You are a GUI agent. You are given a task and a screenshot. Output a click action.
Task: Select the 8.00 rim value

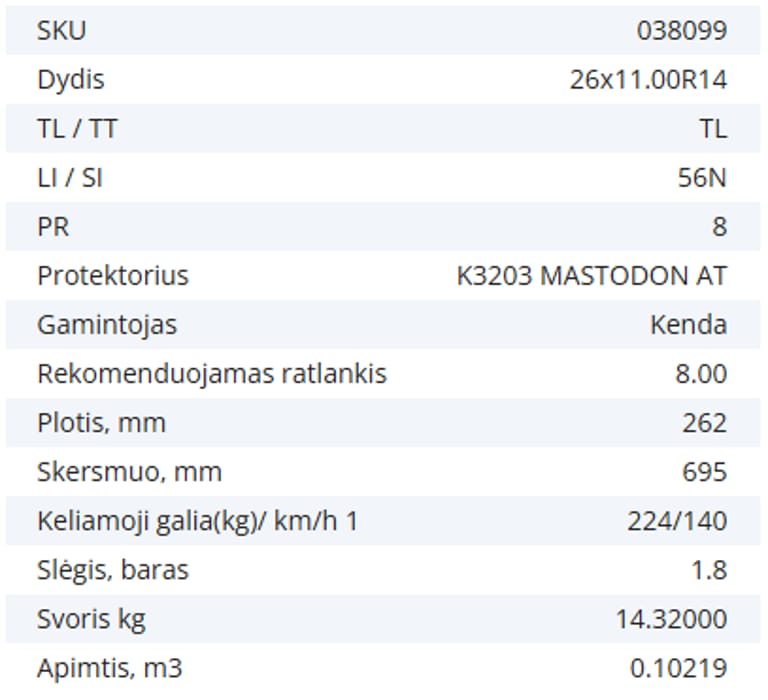click(700, 374)
